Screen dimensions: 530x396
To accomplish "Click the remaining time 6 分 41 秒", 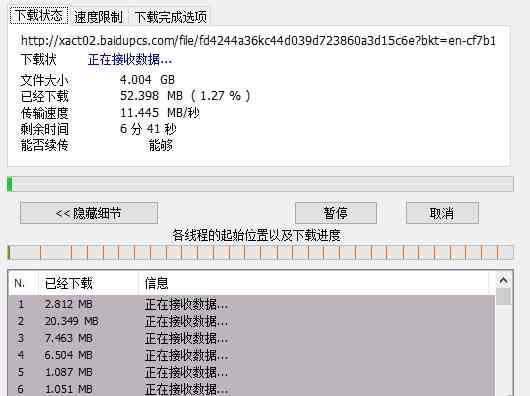I will 148,129.
